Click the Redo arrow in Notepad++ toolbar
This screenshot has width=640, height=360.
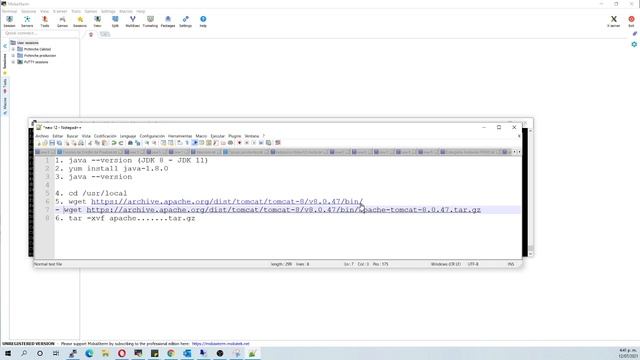click(x=121, y=143)
